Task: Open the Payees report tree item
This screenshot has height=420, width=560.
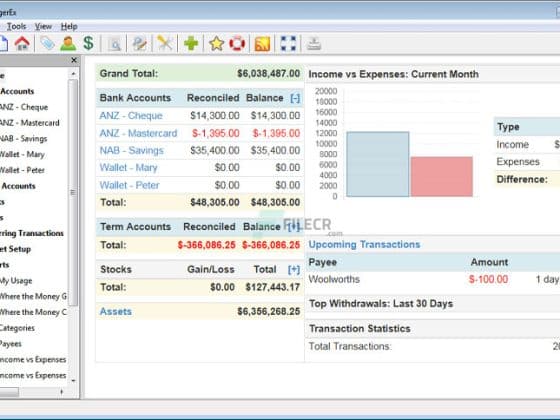Action: coord(11,344)
